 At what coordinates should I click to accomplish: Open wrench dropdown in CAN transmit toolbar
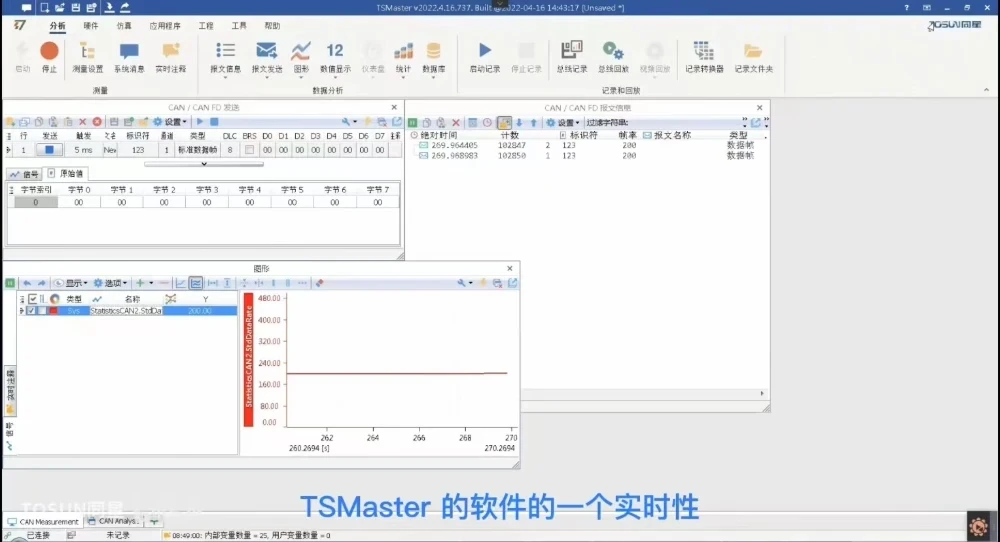(349, 122)
